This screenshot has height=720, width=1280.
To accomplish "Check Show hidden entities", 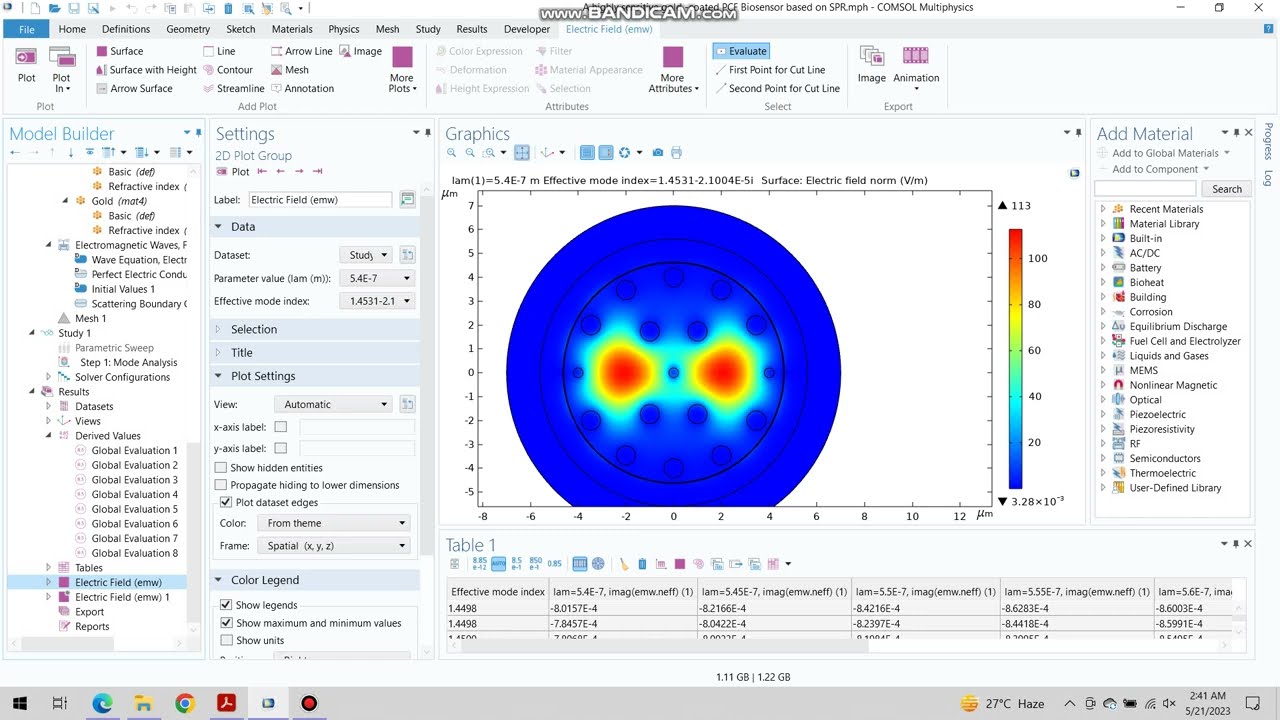I will point(221,467).
